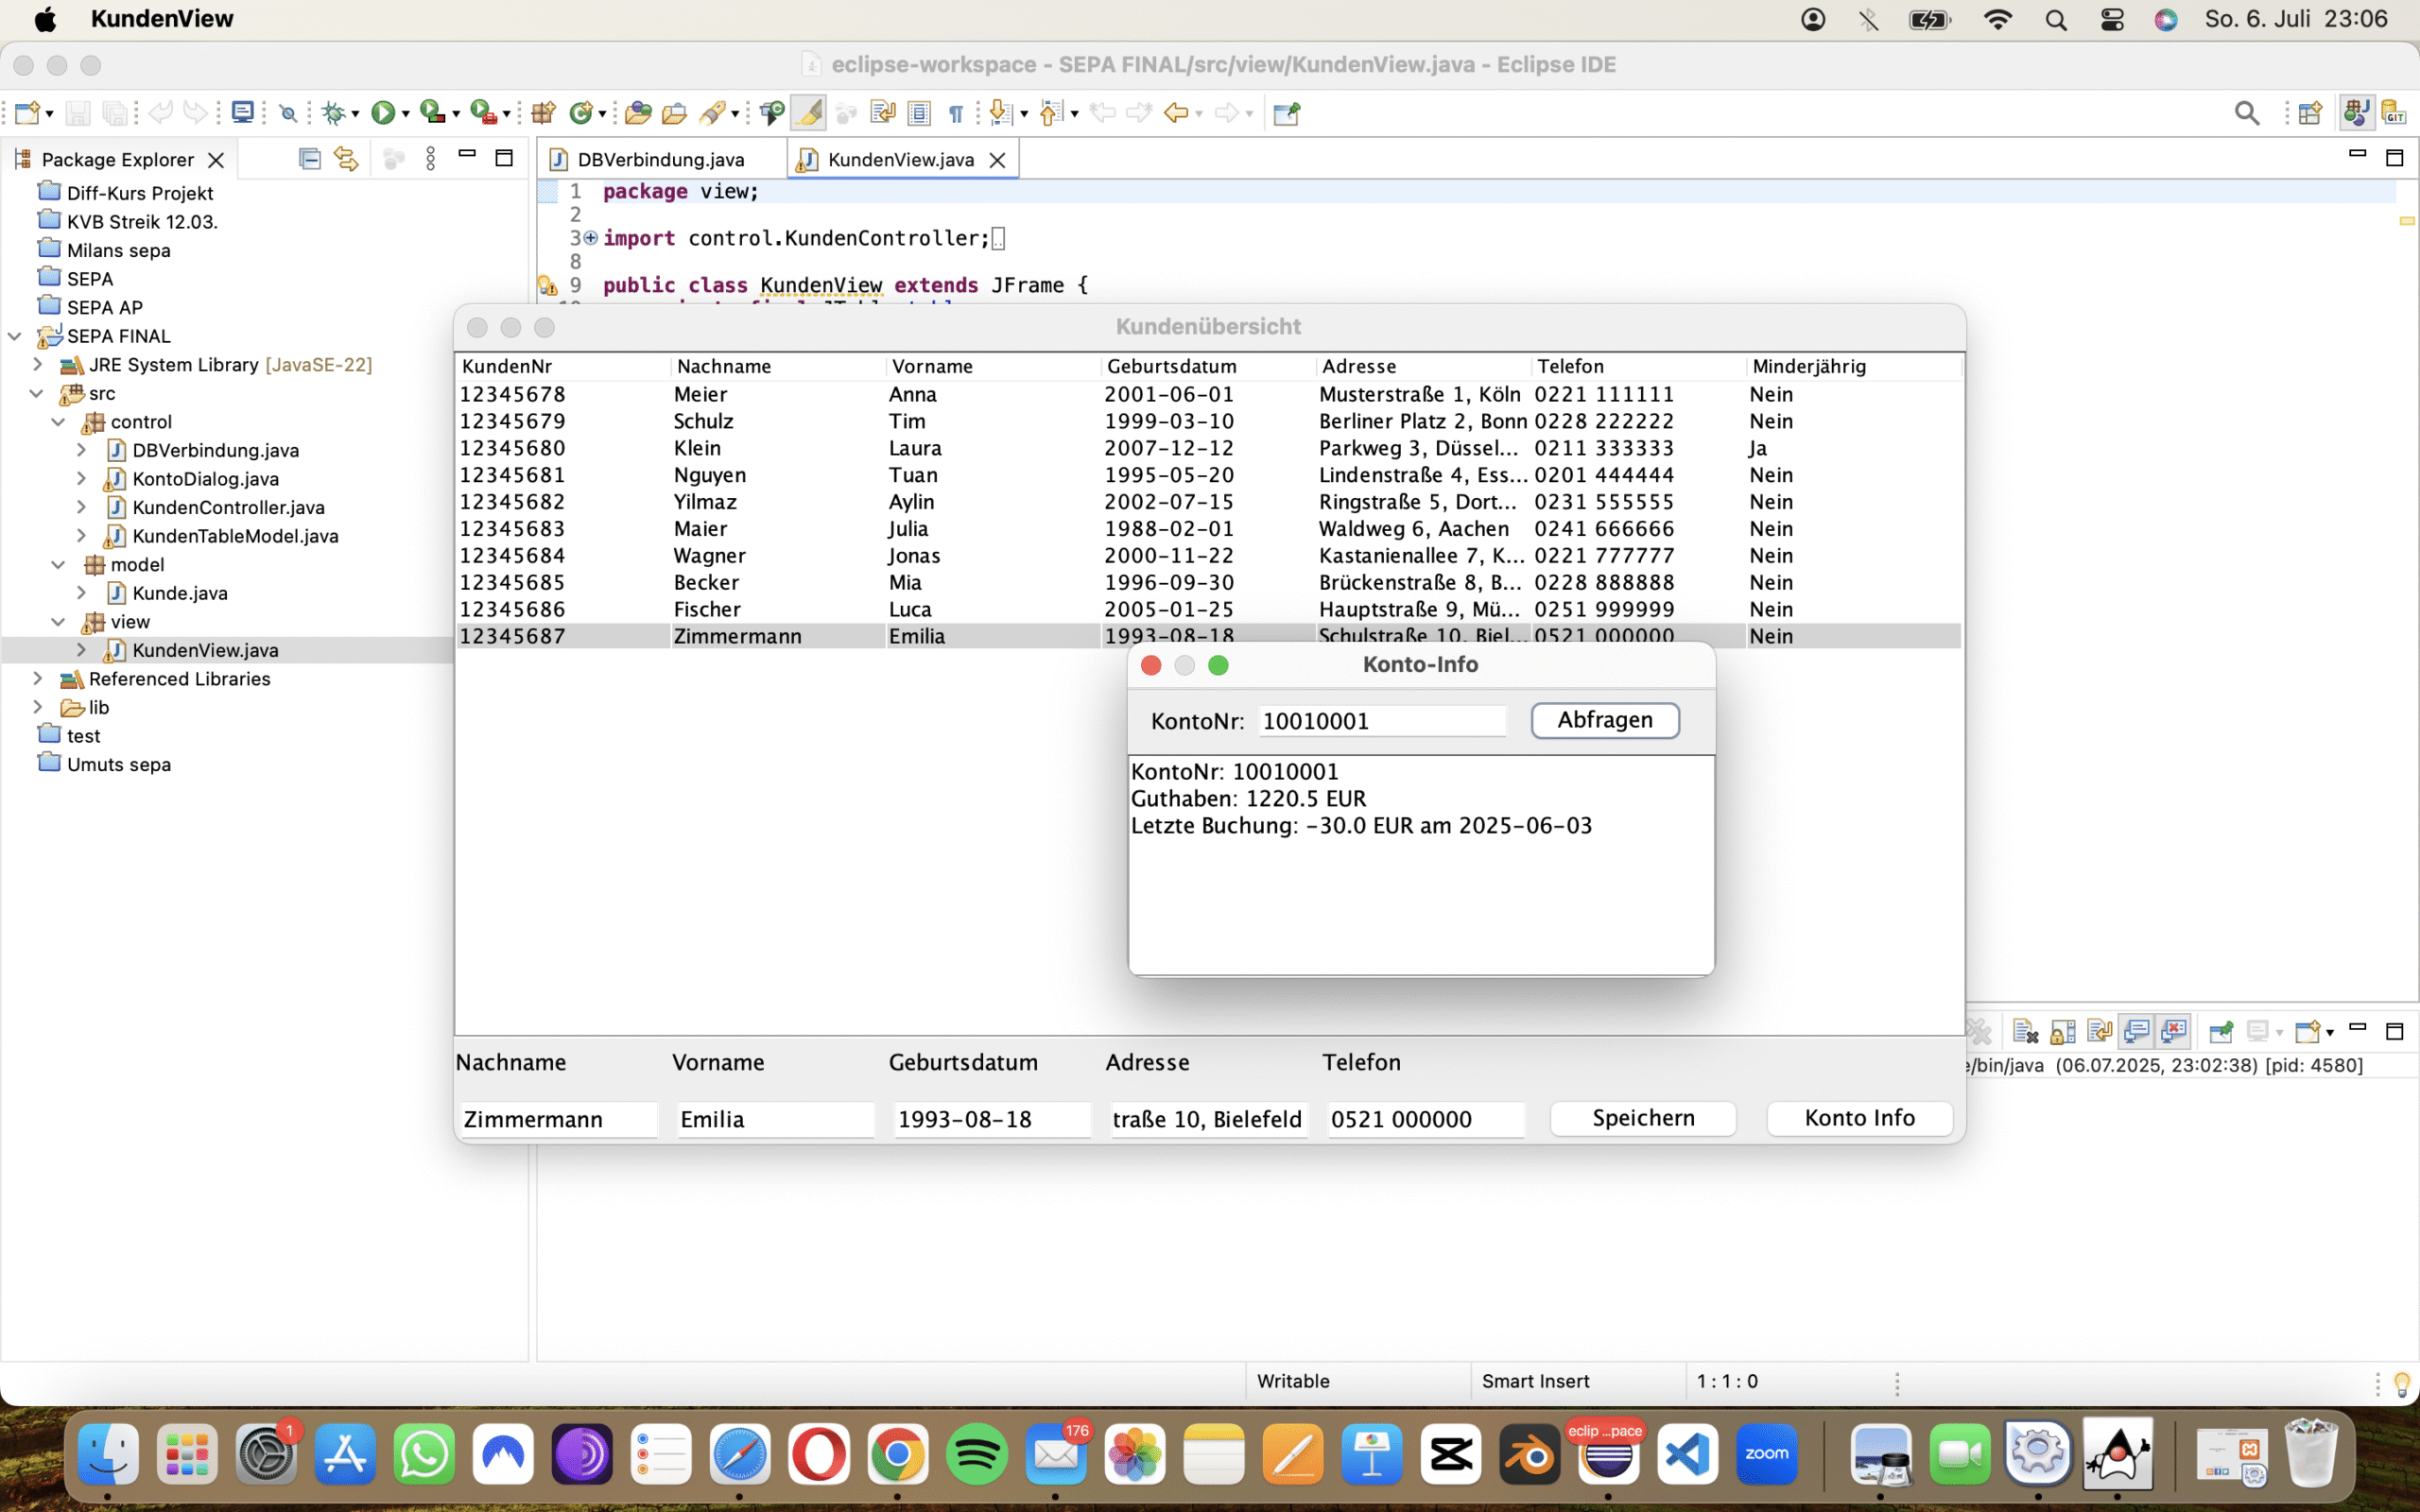2420x1512 pixels.
Task: Expand the Referenced Libraries node
Action: pyautogui.click(x=38, y=679)
